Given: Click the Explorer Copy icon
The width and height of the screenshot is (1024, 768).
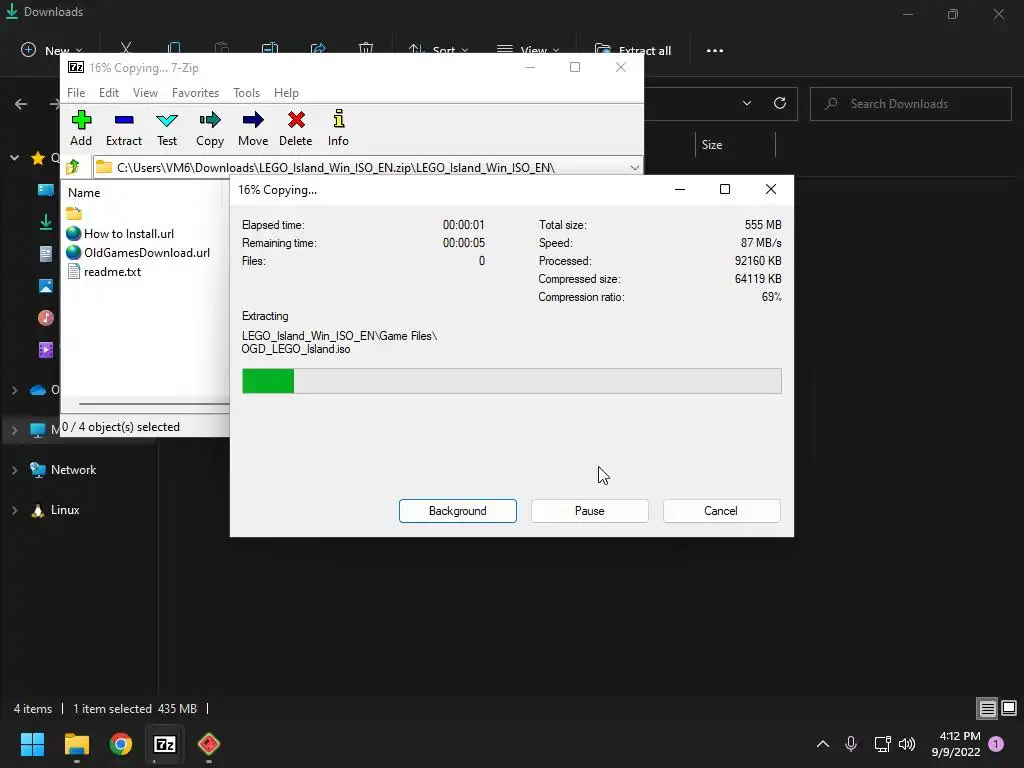Looking at the screenshot, I should click(x=174, y=49).
